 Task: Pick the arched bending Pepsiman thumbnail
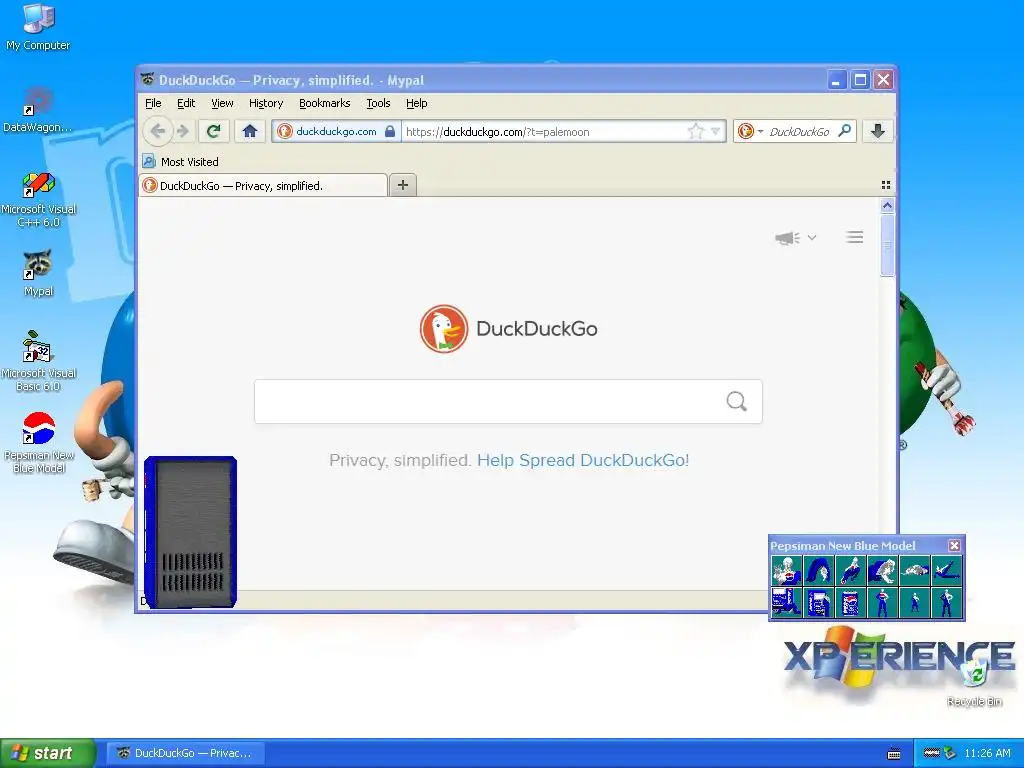[818, 570]
